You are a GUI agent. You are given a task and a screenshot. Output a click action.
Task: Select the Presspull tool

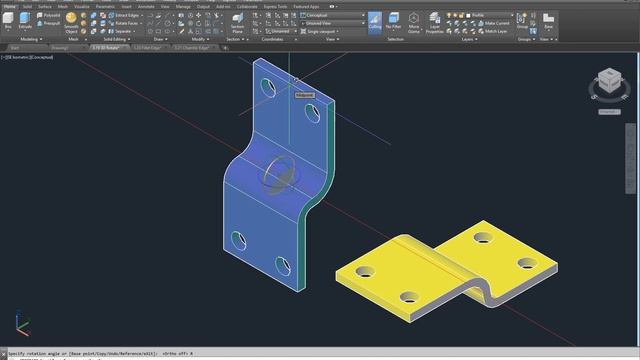(48, 23)
